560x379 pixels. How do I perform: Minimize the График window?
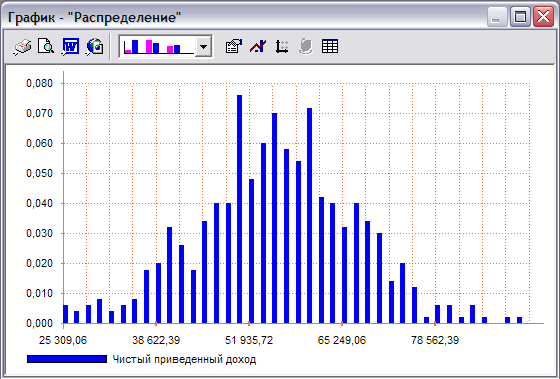[496, 17]
